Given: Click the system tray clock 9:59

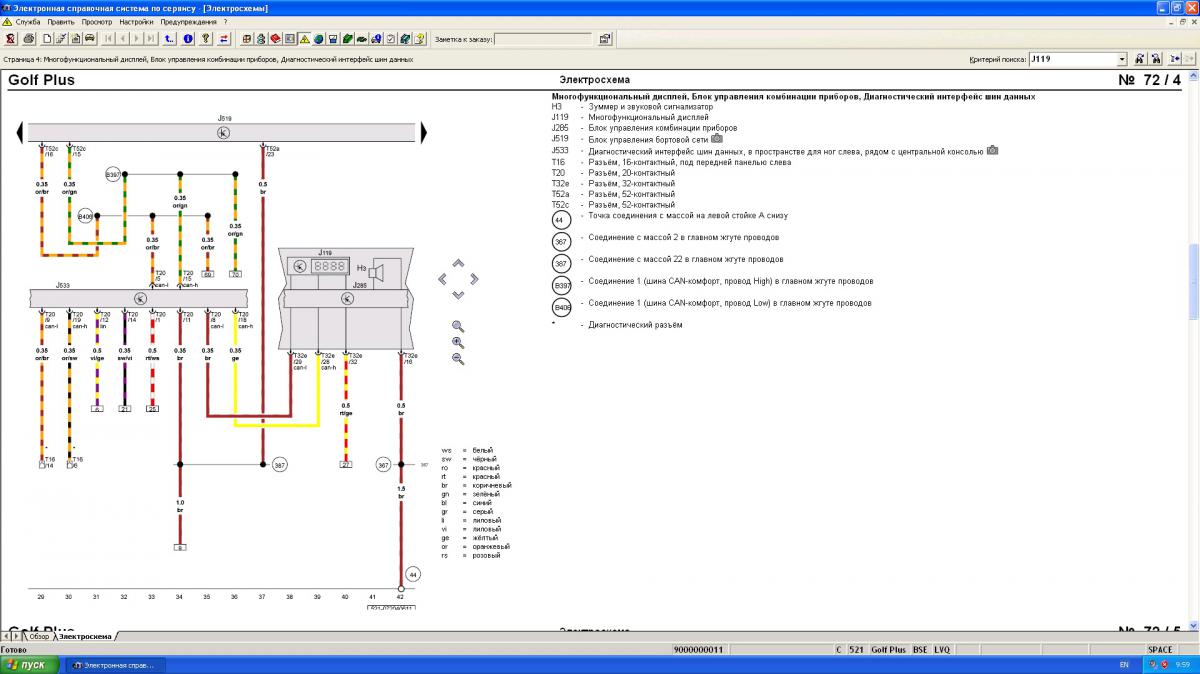Looking at the screenshot, I should pyautogui.click(x=1184, y=665).
